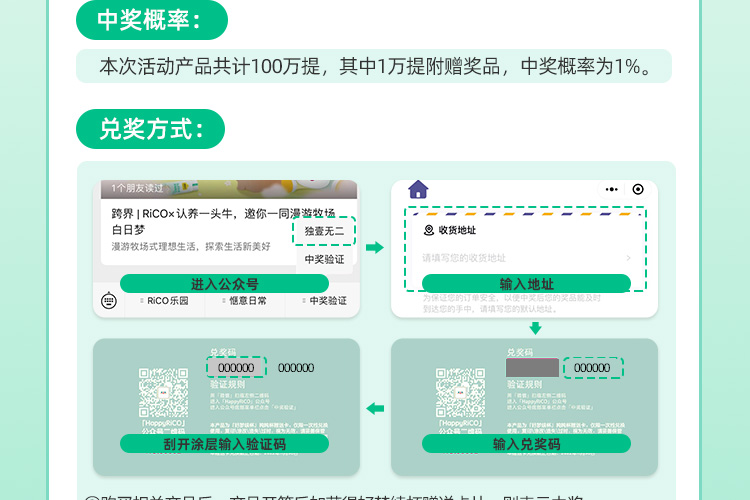
Task: Tap the keyboard switch icon beside RiCO乐园
Action: point(109,300)
